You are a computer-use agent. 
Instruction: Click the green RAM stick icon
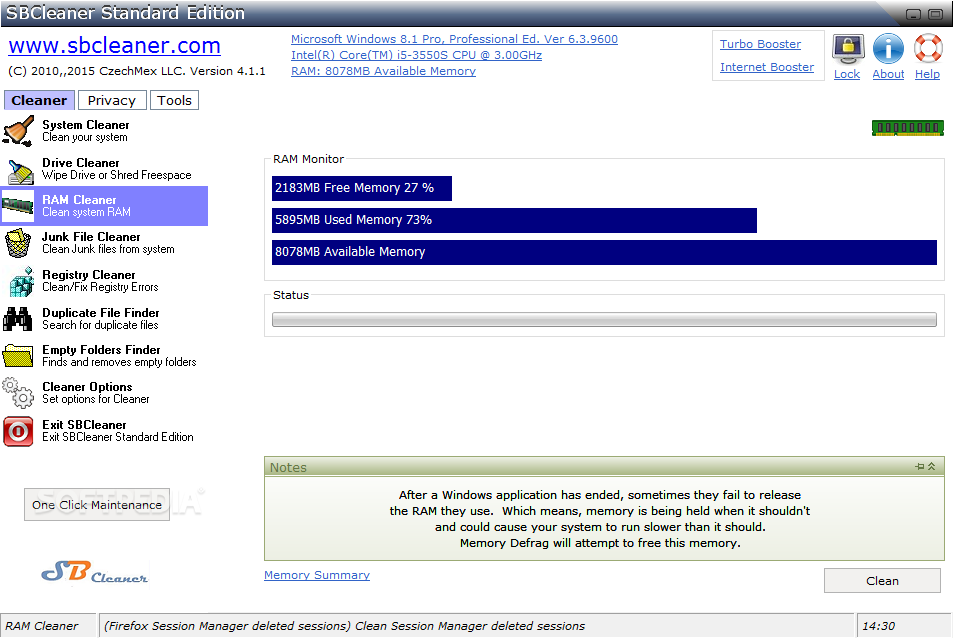[907, 128]
